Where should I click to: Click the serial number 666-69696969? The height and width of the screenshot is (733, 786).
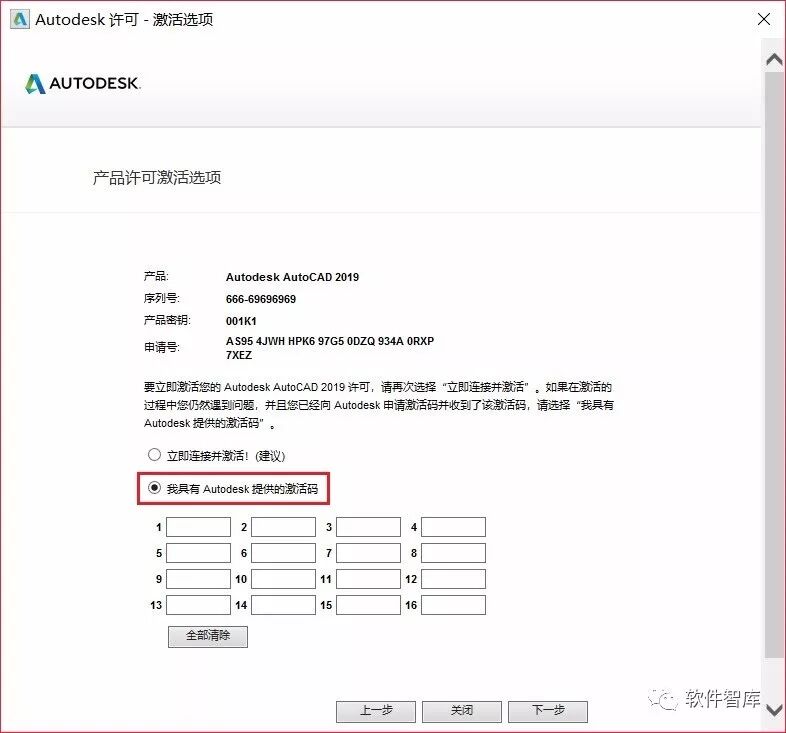[x=261, y=299]
